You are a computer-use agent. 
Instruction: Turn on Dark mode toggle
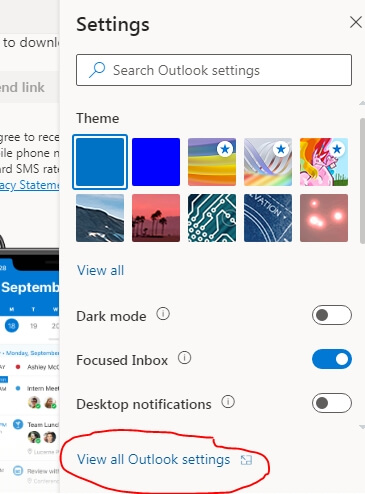[x=332, y=315]
